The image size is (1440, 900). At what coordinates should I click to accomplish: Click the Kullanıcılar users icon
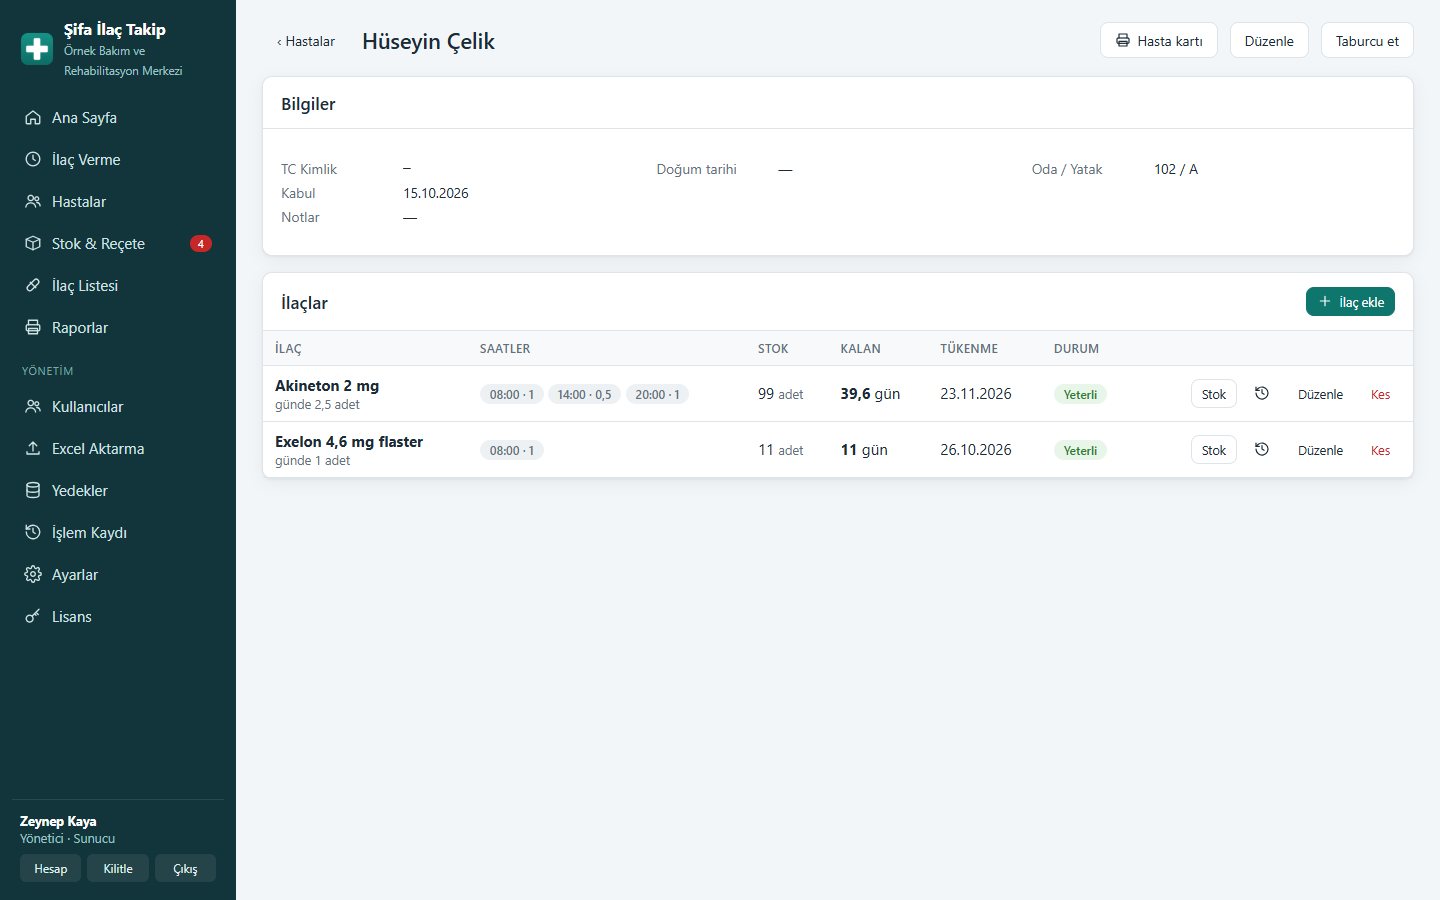pos(33,407)
